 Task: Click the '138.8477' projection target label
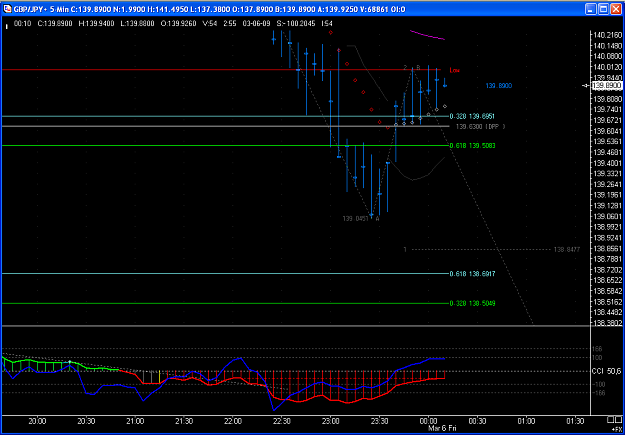tap(567, 250)
